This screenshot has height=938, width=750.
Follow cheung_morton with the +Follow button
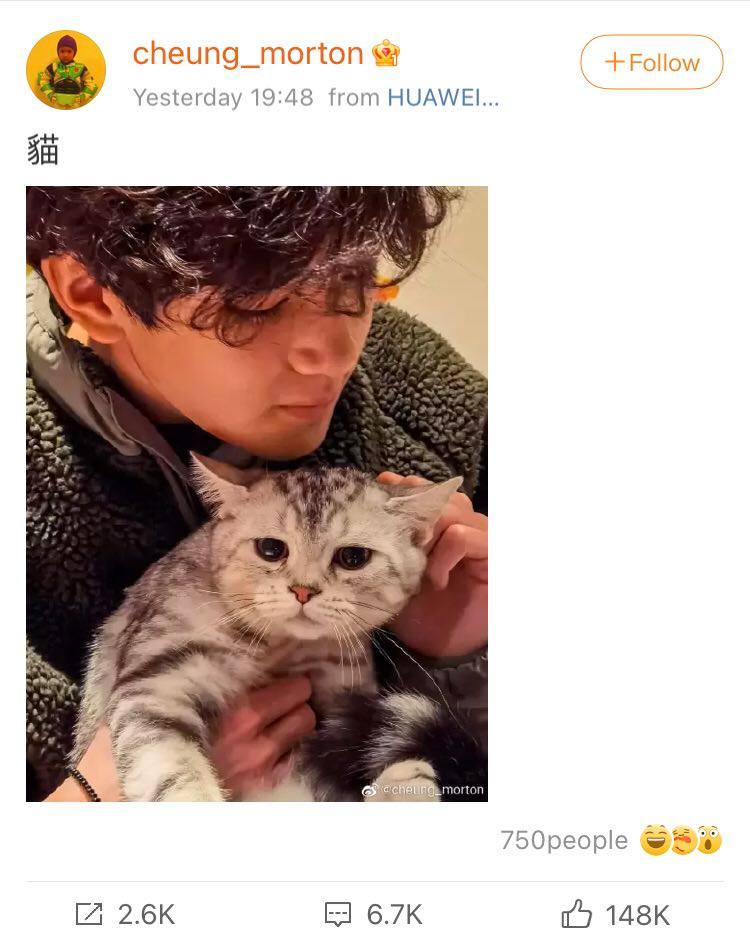click(x=651, y=62)
